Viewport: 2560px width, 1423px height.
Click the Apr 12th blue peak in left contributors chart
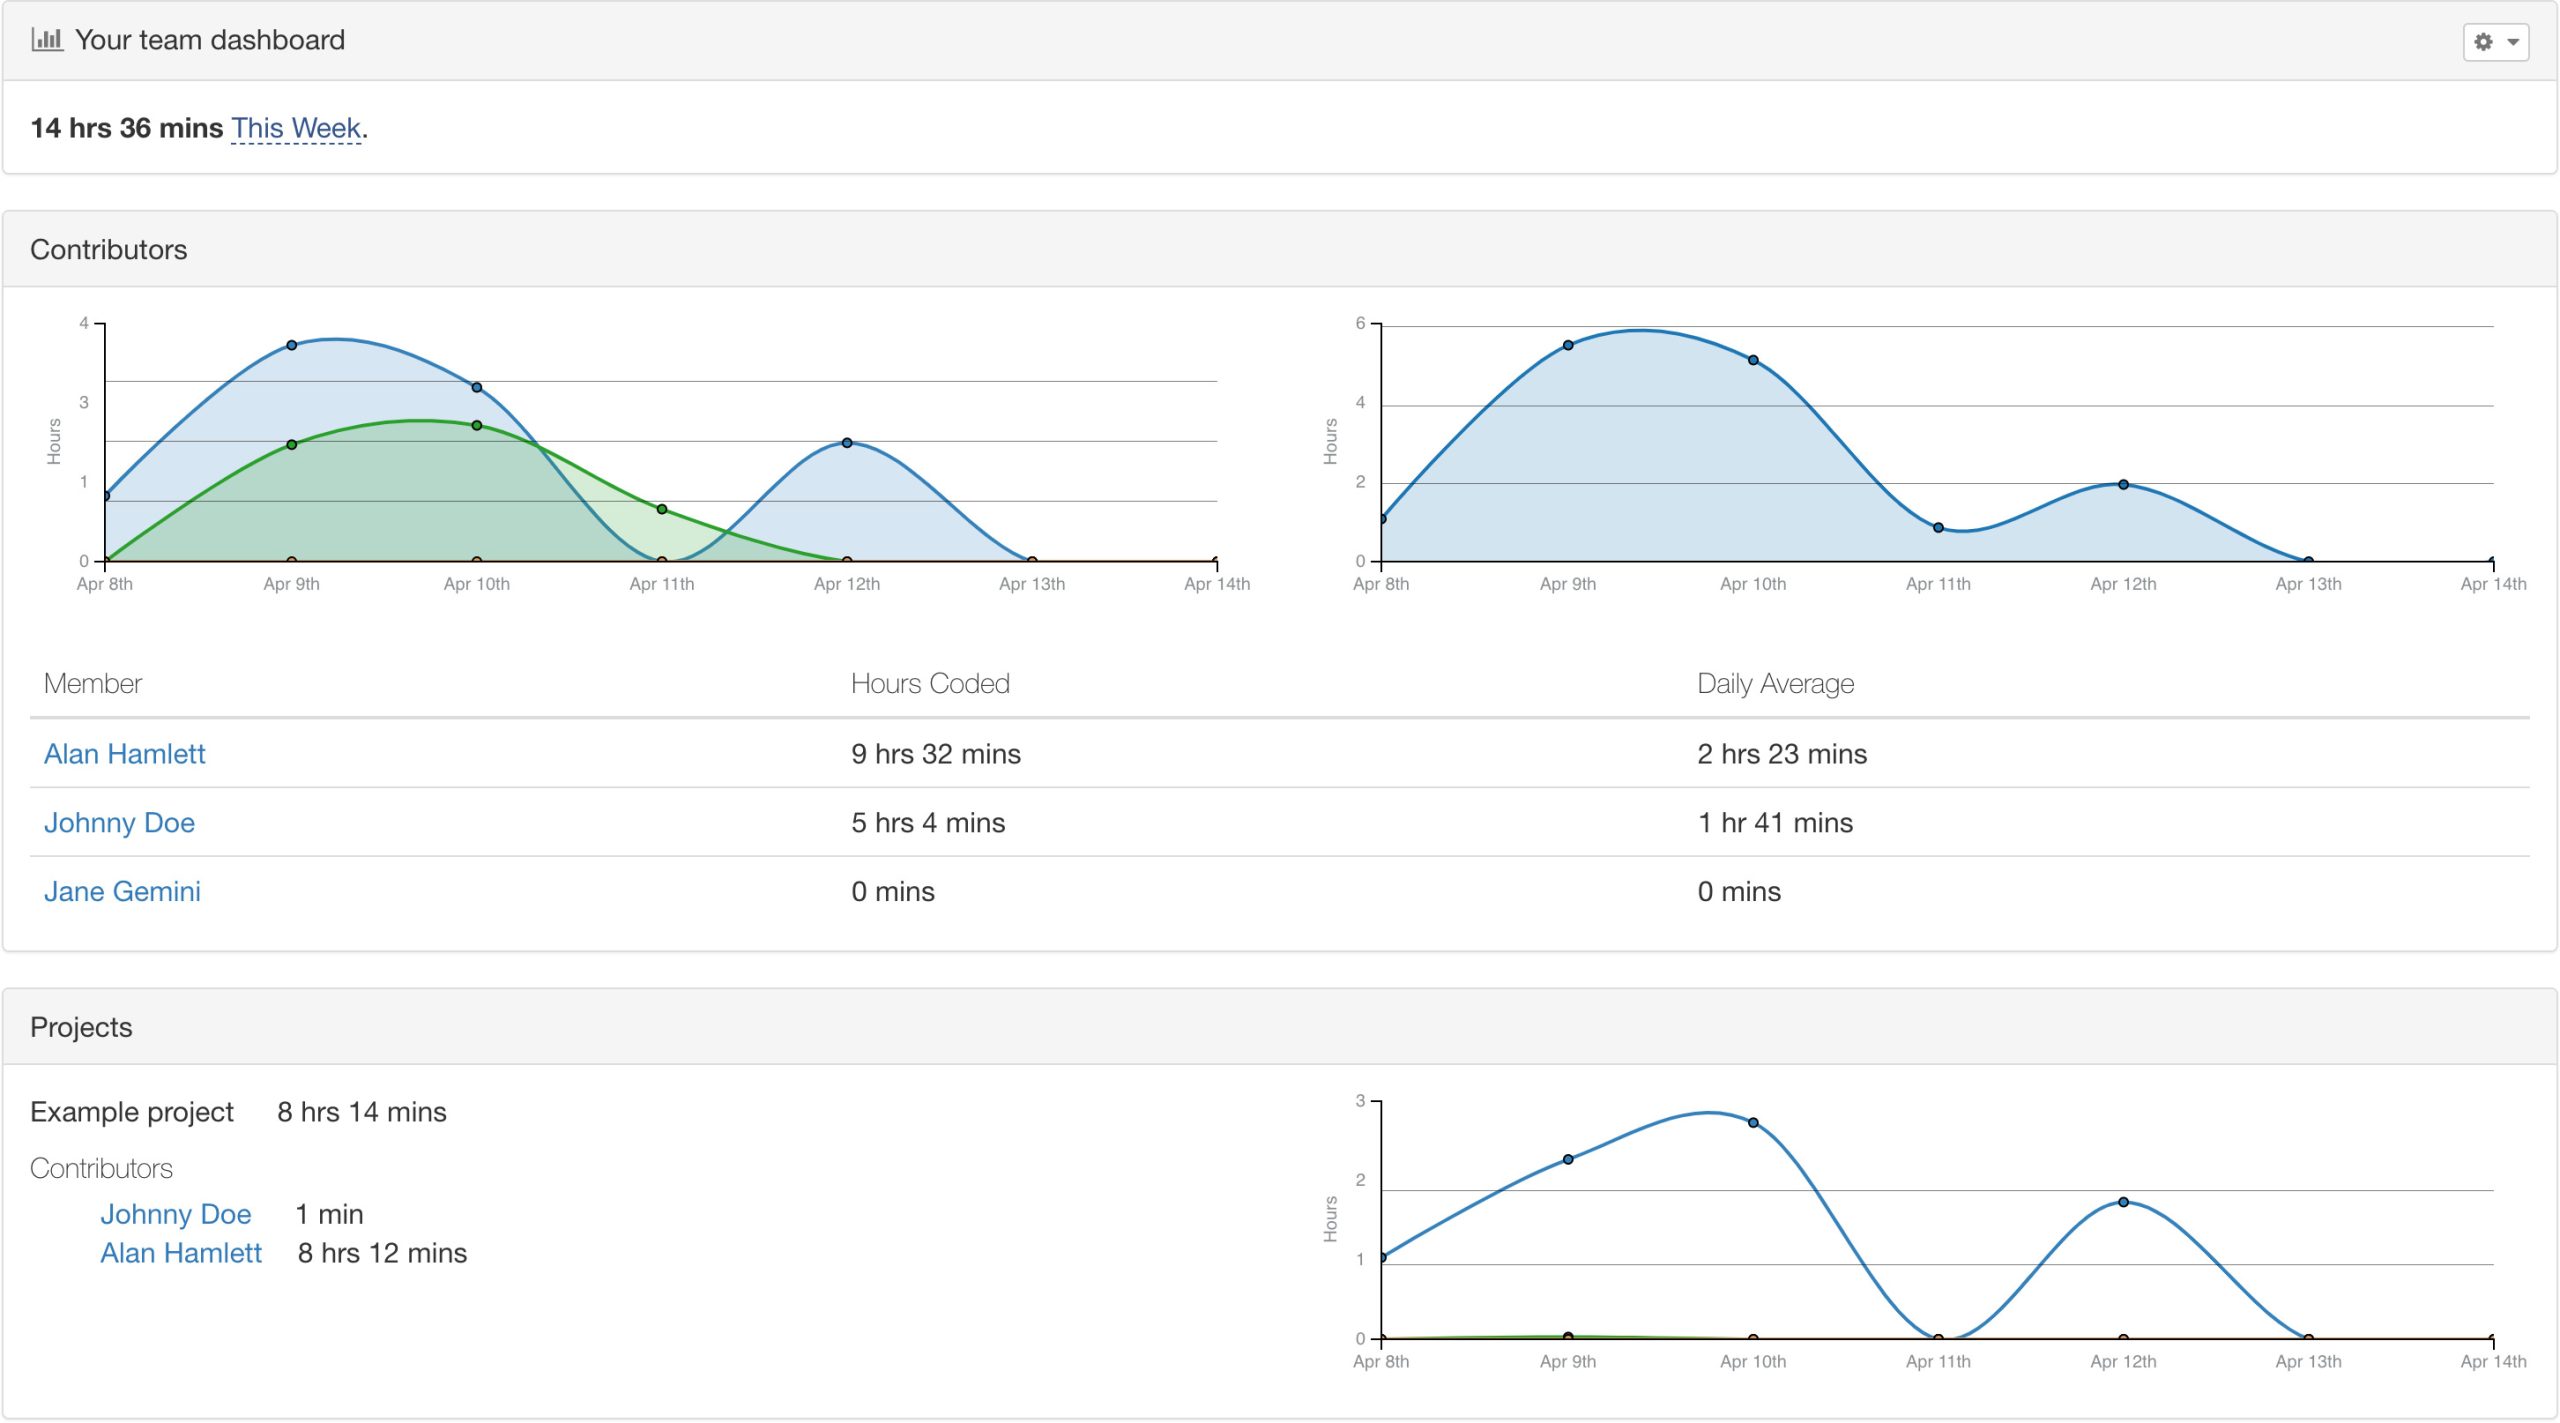[847, 442]
